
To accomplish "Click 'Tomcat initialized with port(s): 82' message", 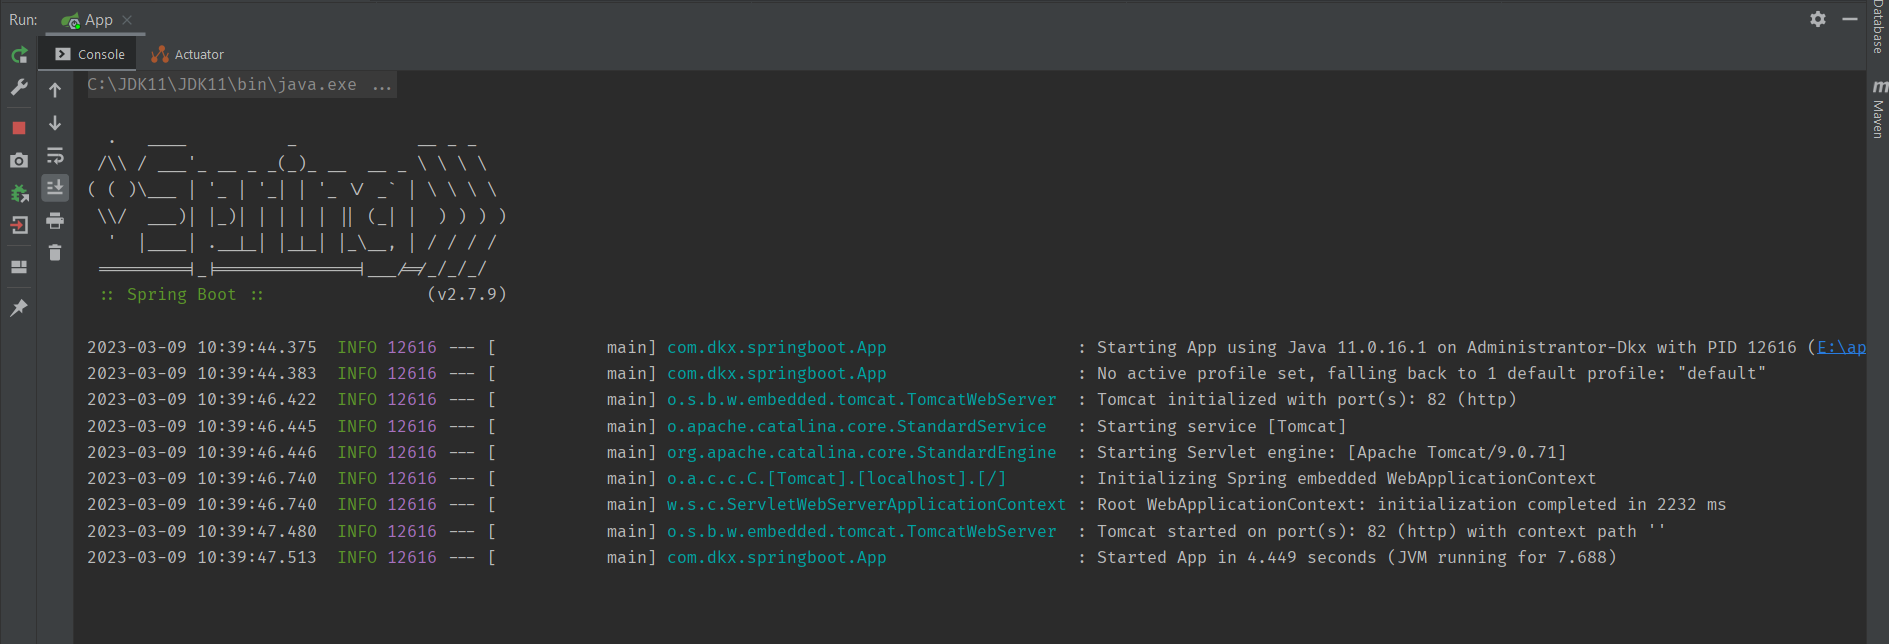I will 1306,400.
